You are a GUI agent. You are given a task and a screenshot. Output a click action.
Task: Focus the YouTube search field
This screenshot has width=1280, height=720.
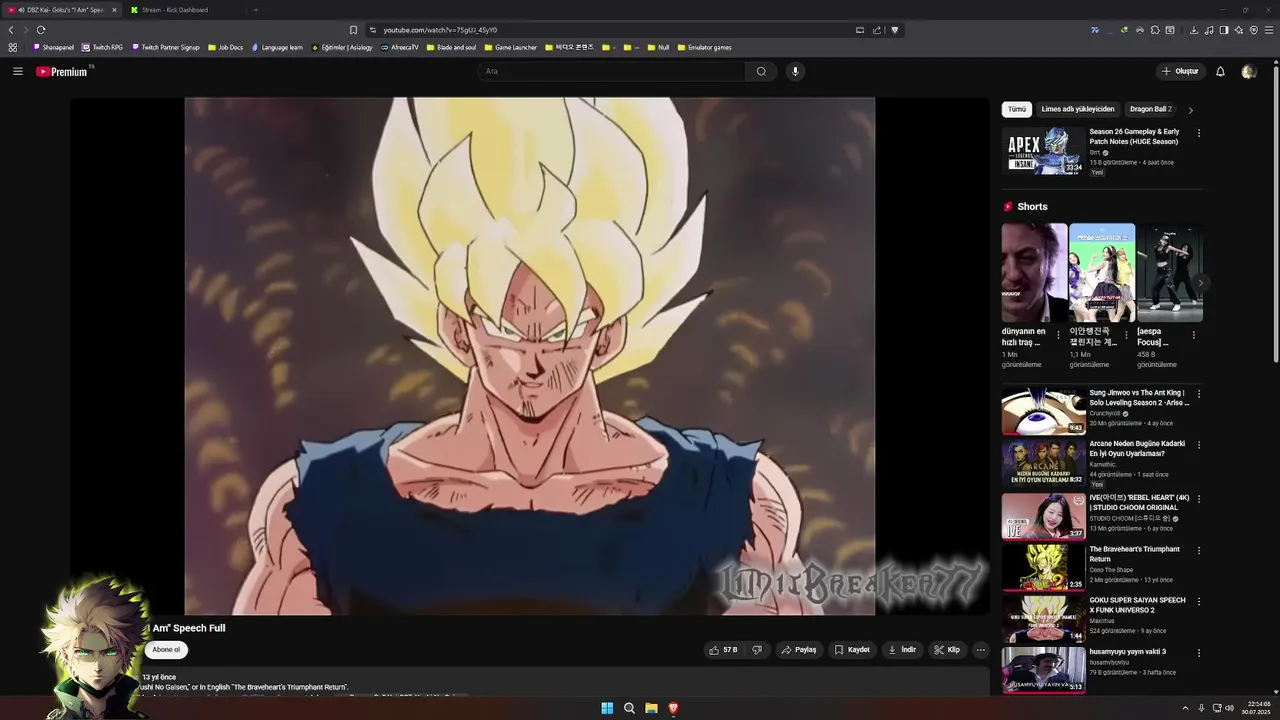click(x=612, y=71)
